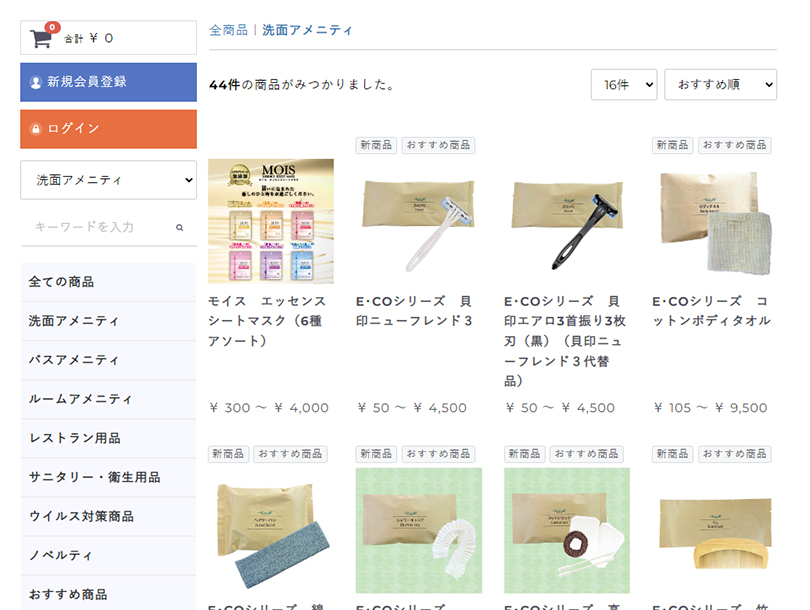The width and height of the screenshot is (810, 610).
Task: Open white razor 貝印ニューフレンド3 image
Action: point(418,221)
